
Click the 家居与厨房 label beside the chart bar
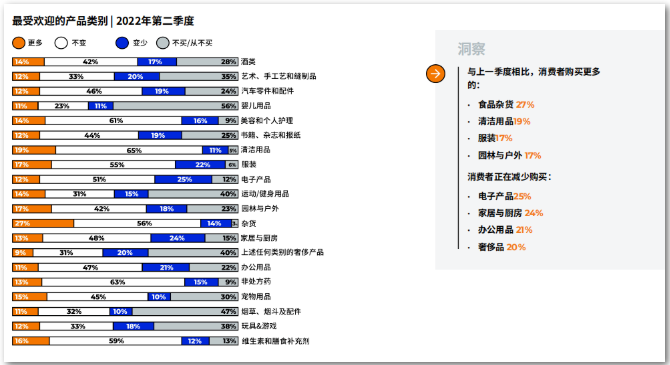pyautogui.click(x=259, y=238)
